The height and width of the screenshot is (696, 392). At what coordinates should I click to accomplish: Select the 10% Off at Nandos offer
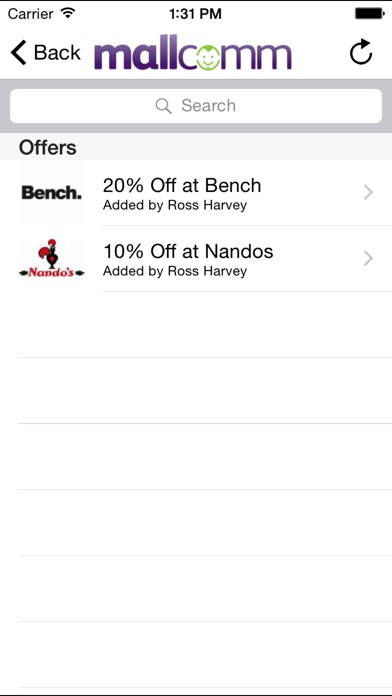point(196,258)
